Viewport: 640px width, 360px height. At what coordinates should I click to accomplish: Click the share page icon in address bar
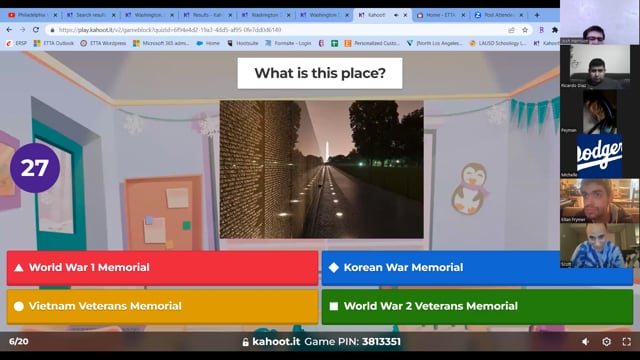tap(511, 30)
